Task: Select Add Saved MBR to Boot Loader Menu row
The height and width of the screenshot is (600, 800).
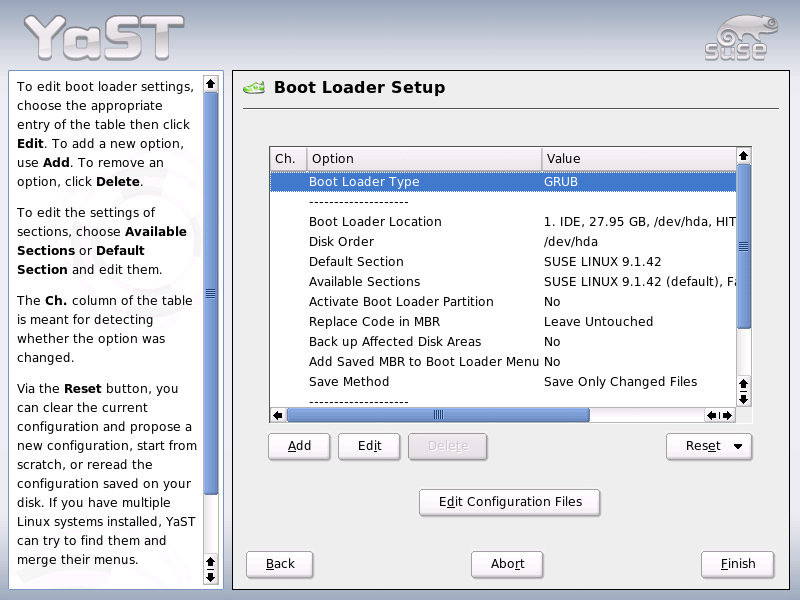Action: click(503, 362)
